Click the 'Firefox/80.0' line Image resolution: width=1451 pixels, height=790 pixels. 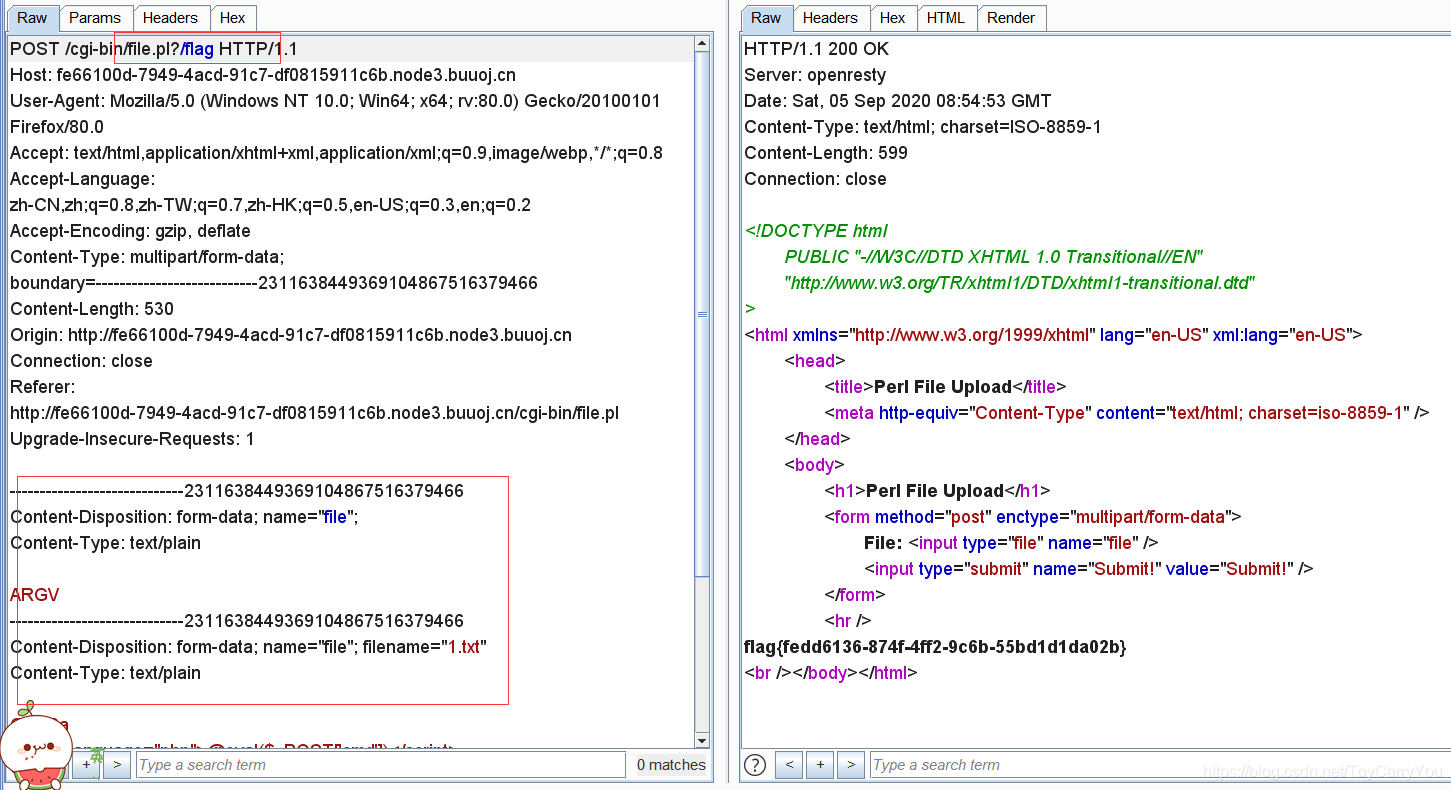(x=57, y=127)
